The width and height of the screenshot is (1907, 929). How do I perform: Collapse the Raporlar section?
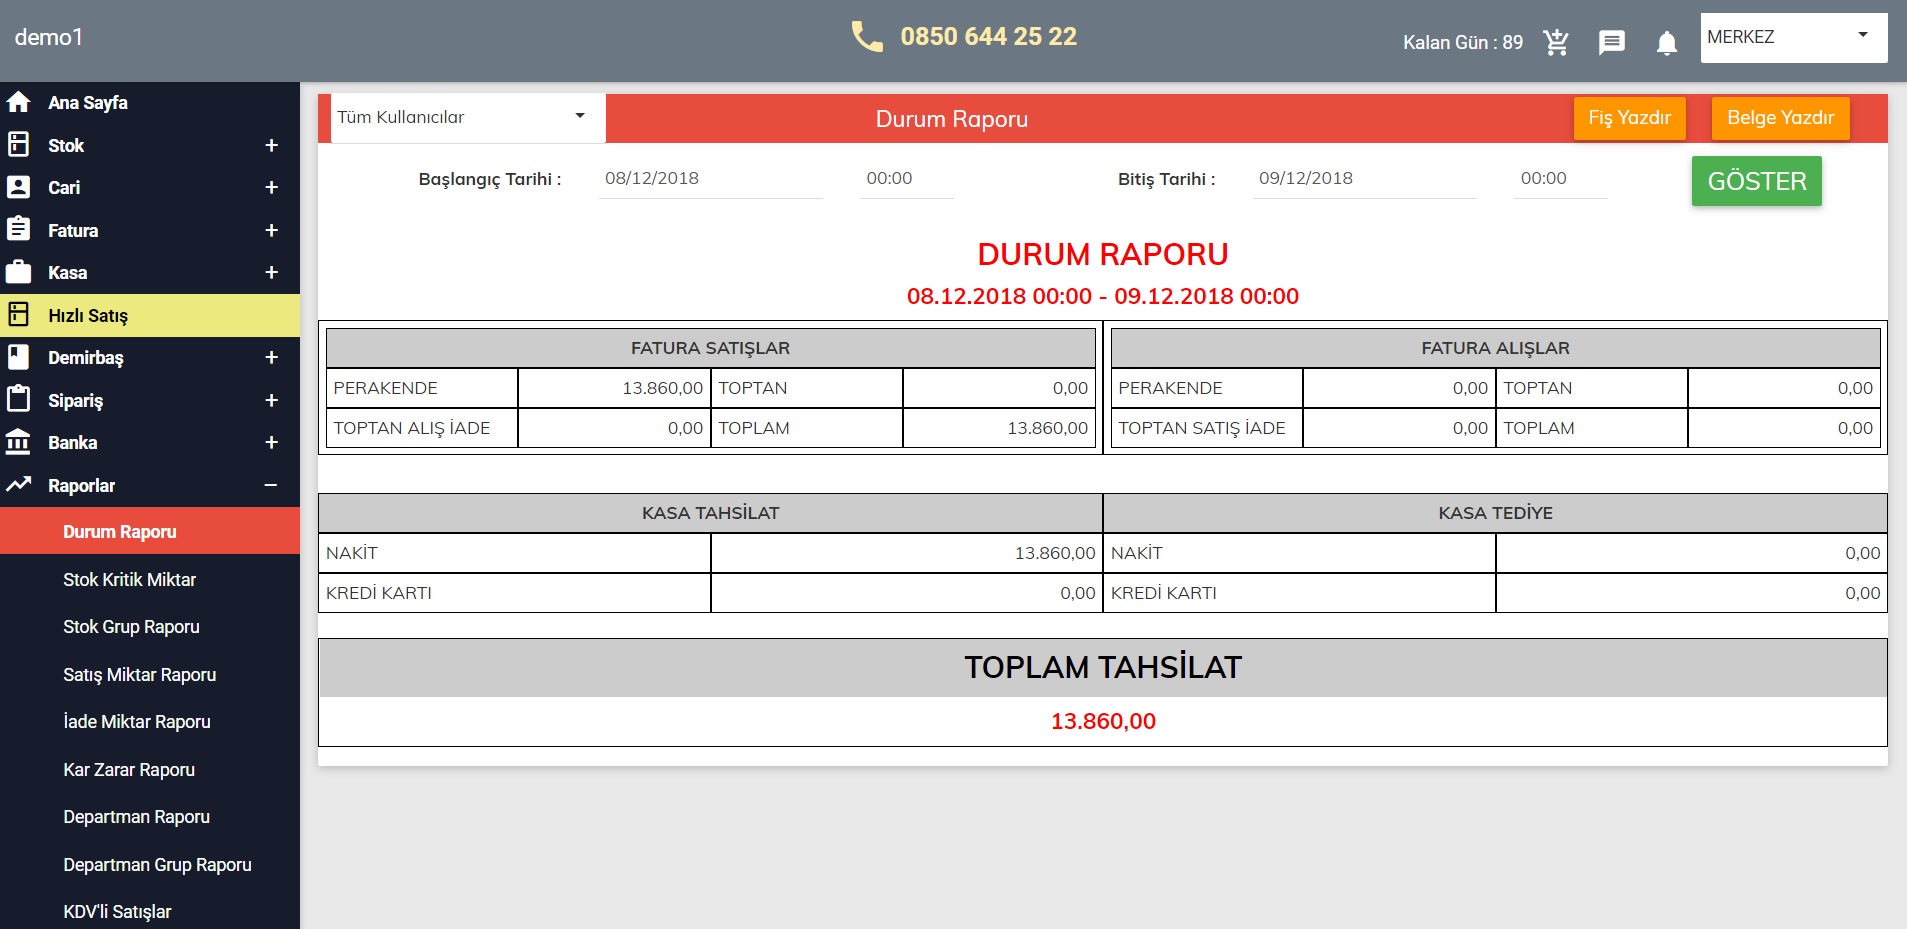coord(271,485)
